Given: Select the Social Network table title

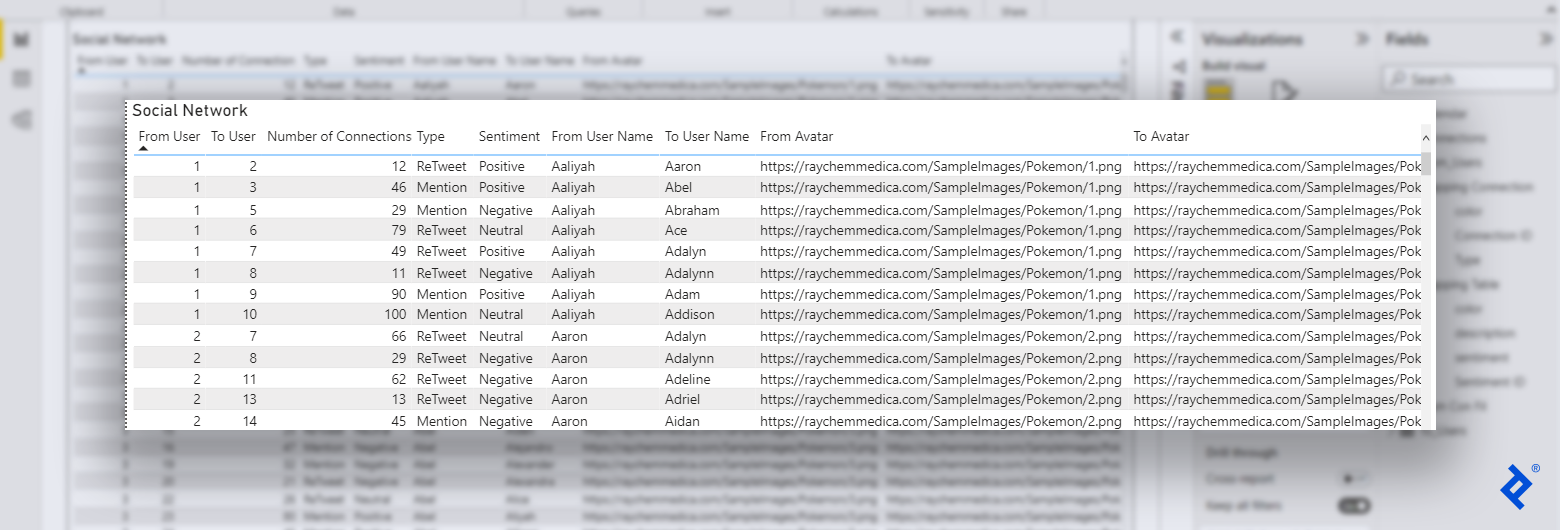Looking at the screenshot, I should (x=190, y=110).
